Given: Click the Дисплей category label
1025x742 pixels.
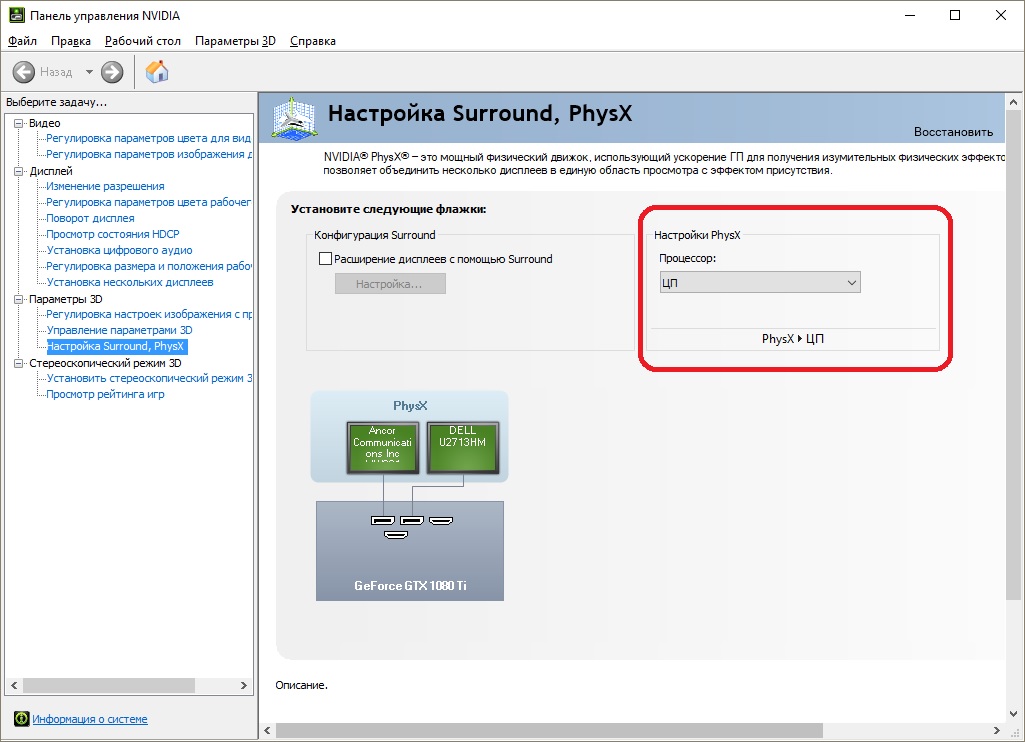Looking at the screenshot, I should (51, 171).
